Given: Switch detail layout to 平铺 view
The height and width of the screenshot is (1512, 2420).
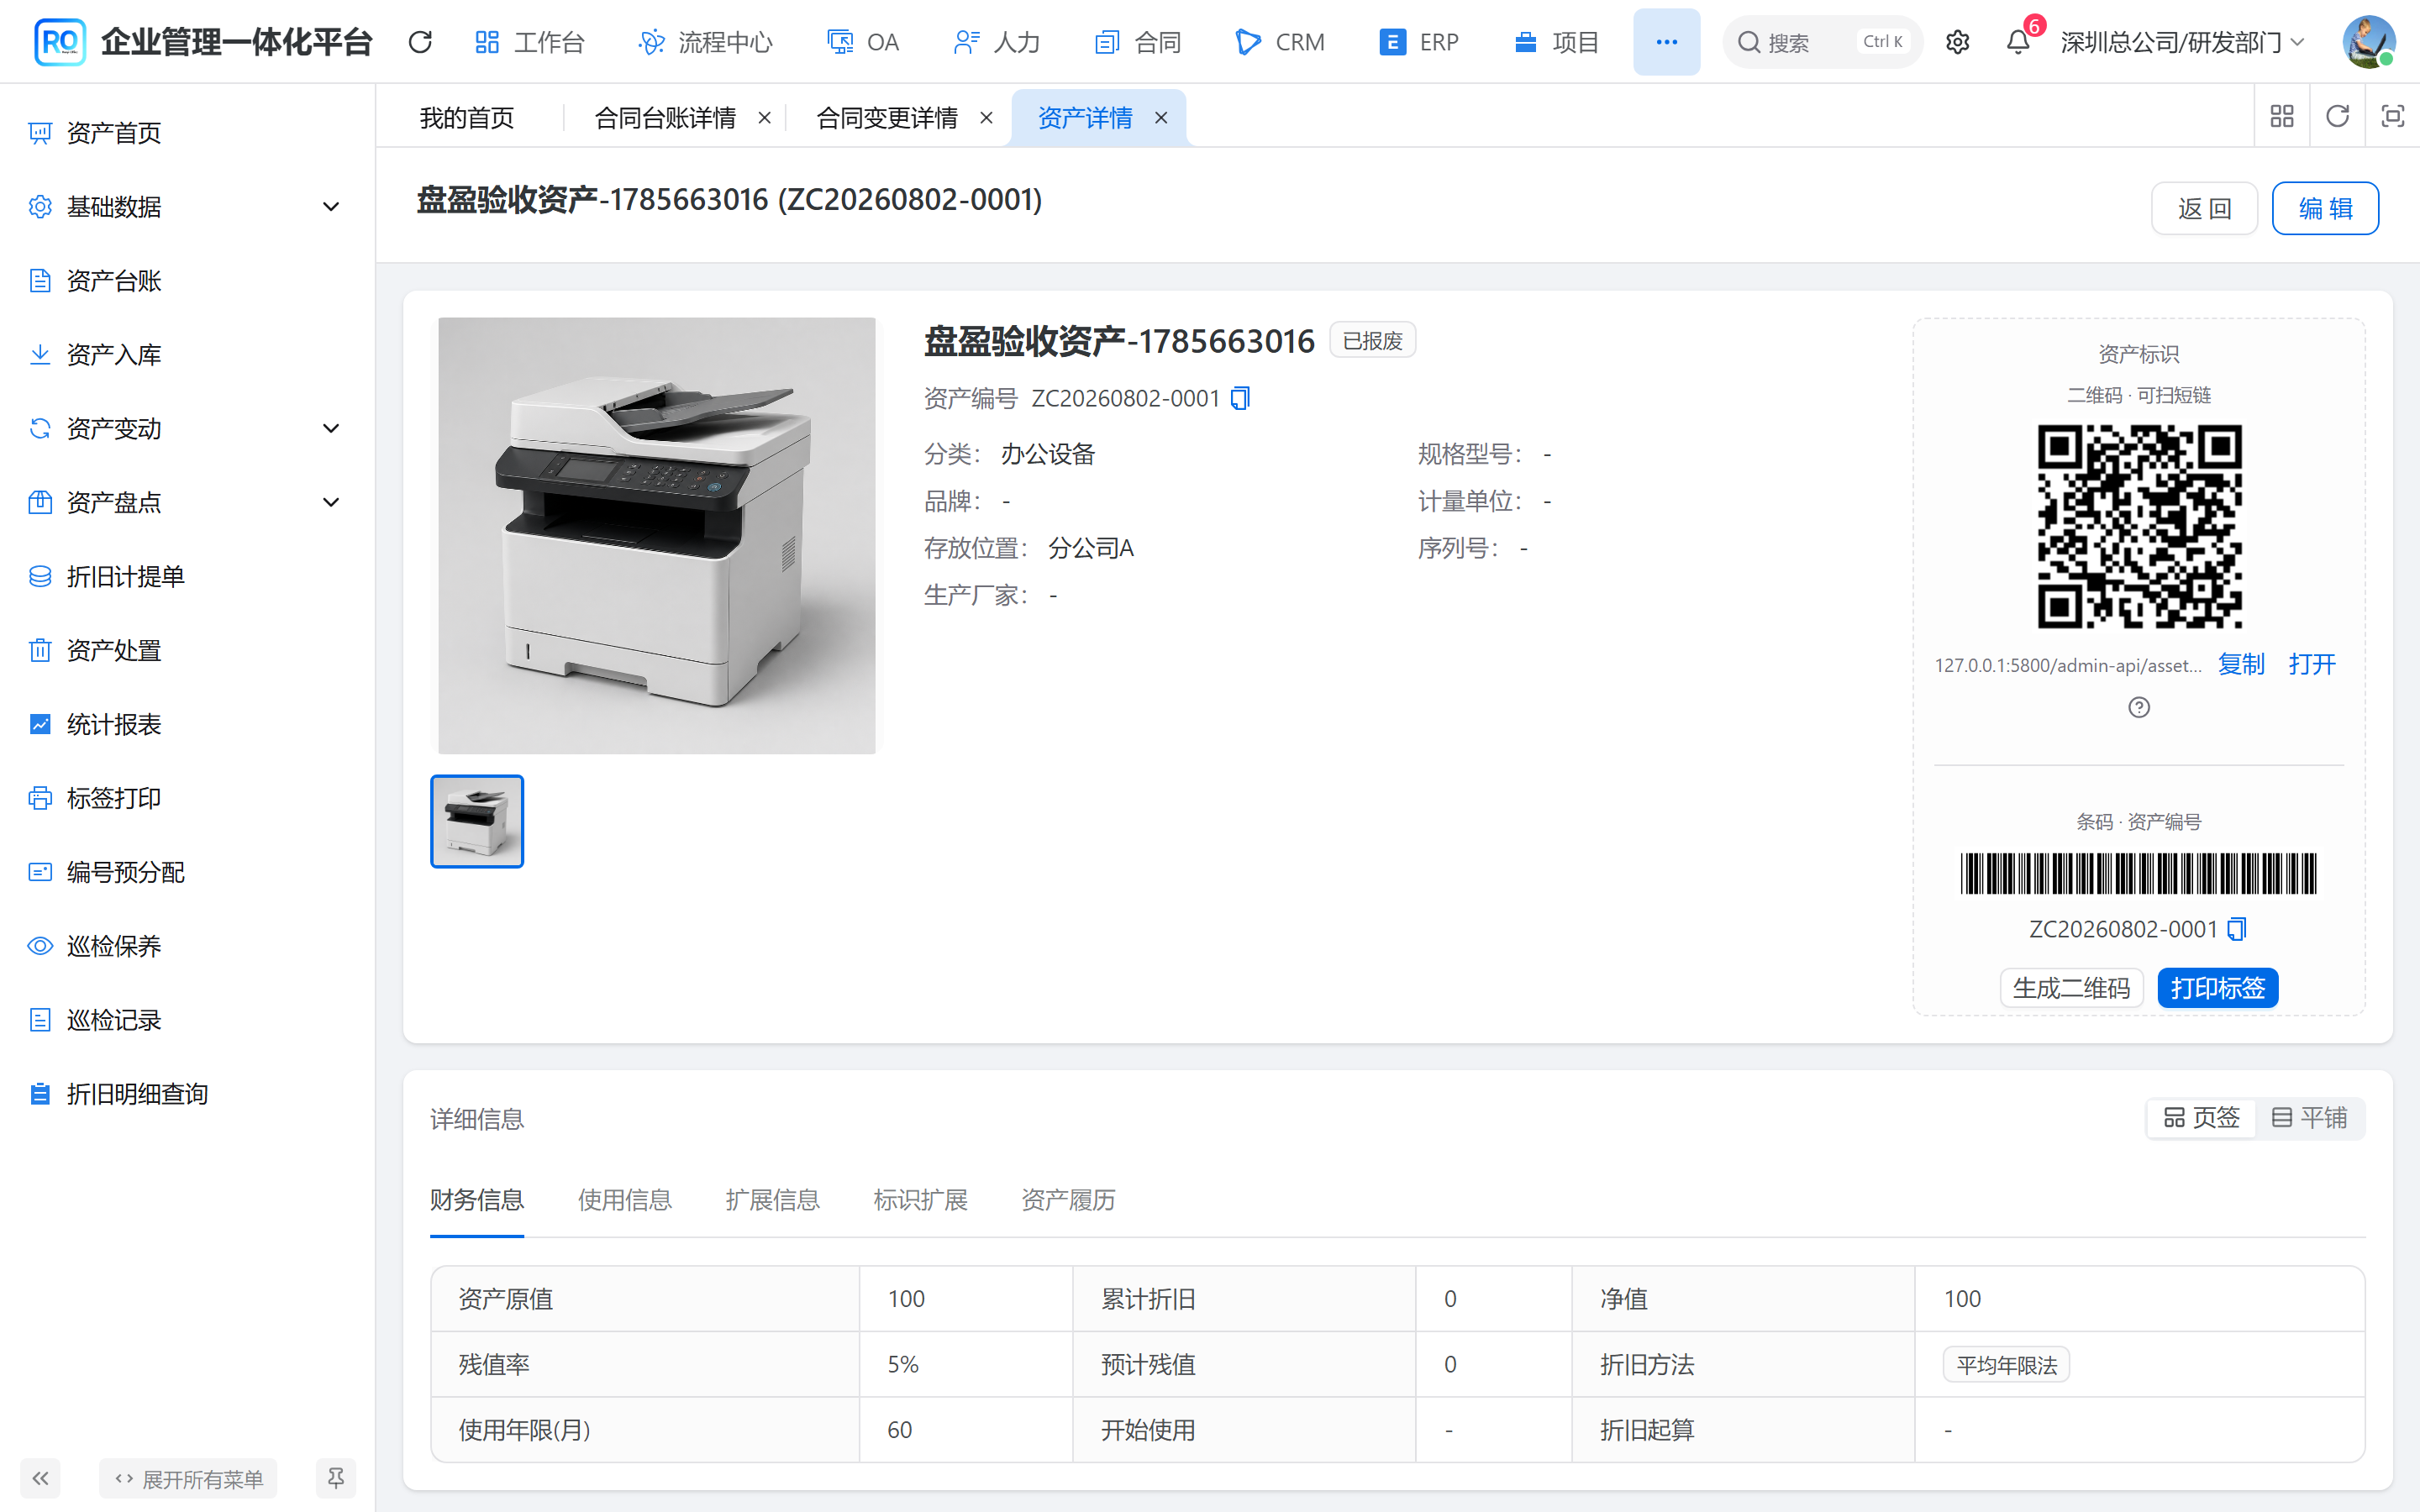Looking at the screenshot, I should [x=2309, y=1117].
